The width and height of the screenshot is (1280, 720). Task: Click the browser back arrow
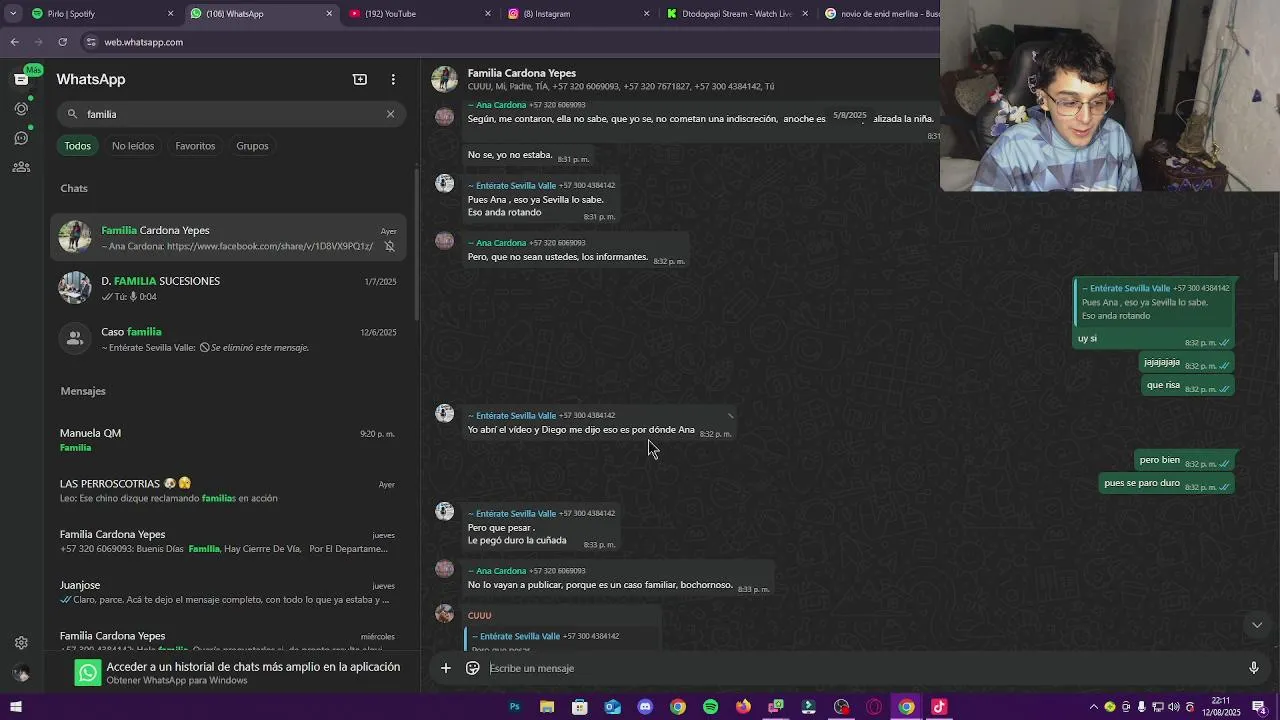(14, 42)
